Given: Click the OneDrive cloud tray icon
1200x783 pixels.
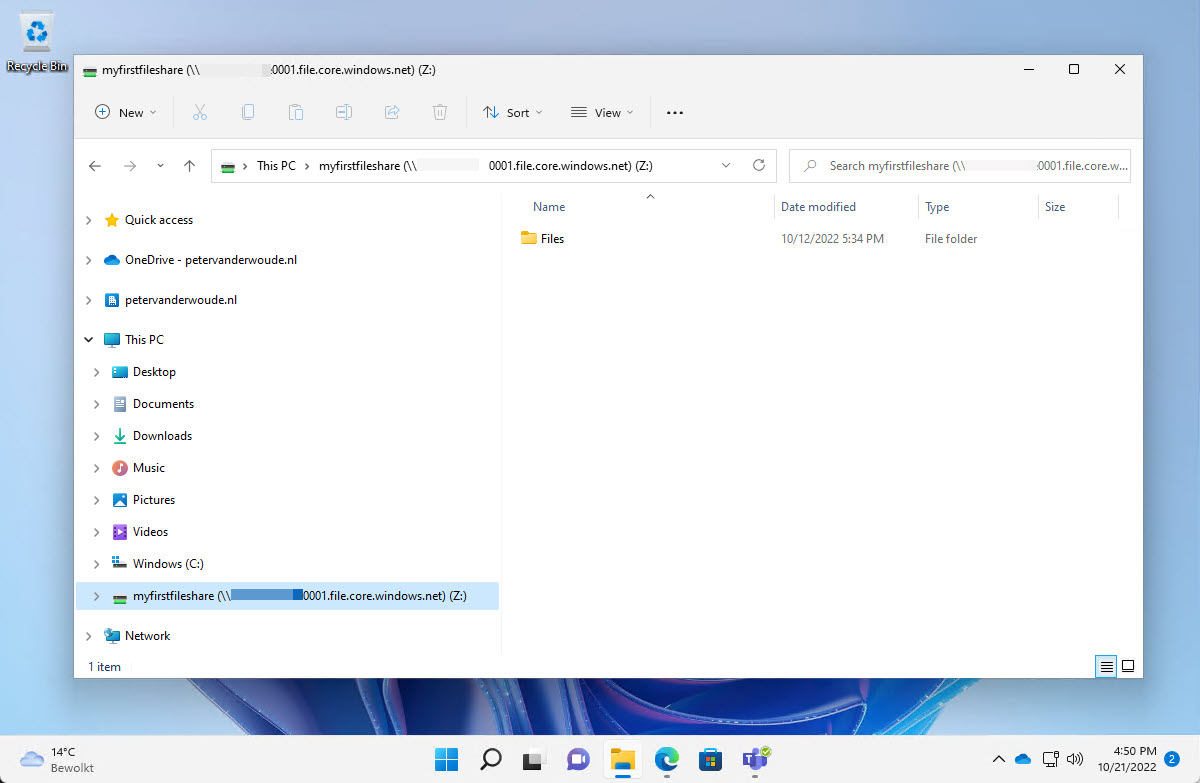Looking at the screenshot, I should coord(1023,759).
